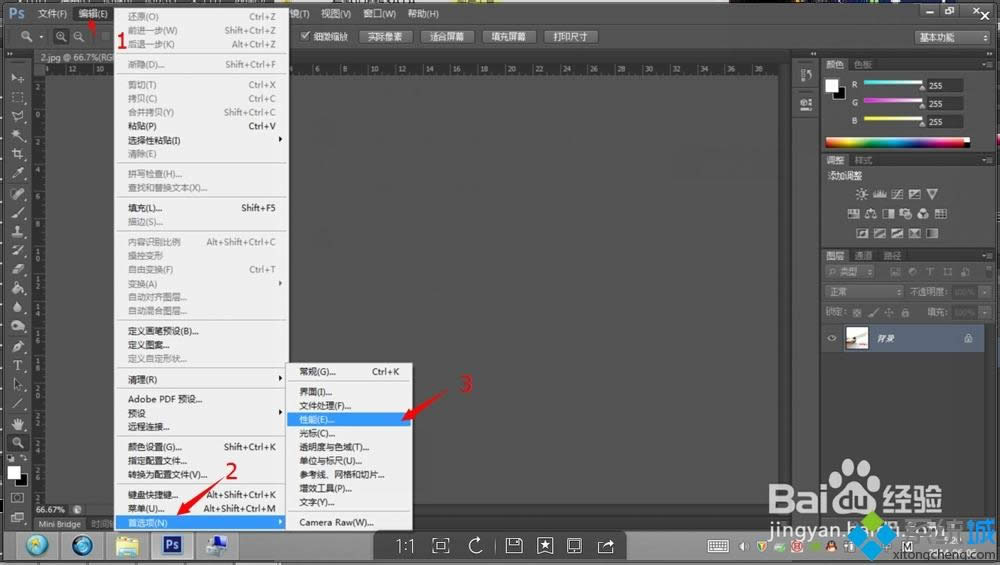Toggle the 细微缩放 checkbox
The image size is (1000, 565).
coord(307,36)
